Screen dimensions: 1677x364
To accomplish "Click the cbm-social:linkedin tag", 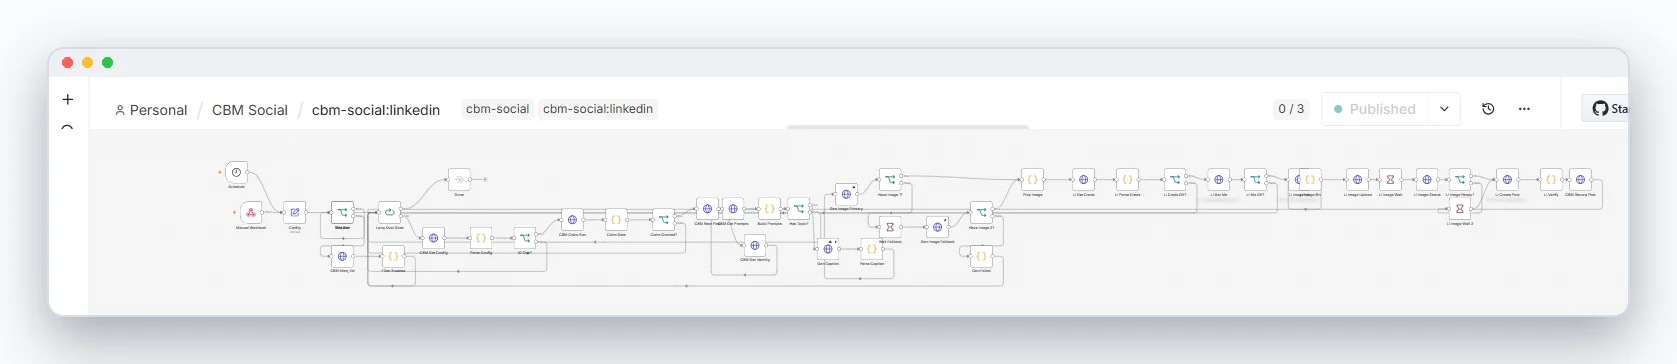I will click(598, 109).
